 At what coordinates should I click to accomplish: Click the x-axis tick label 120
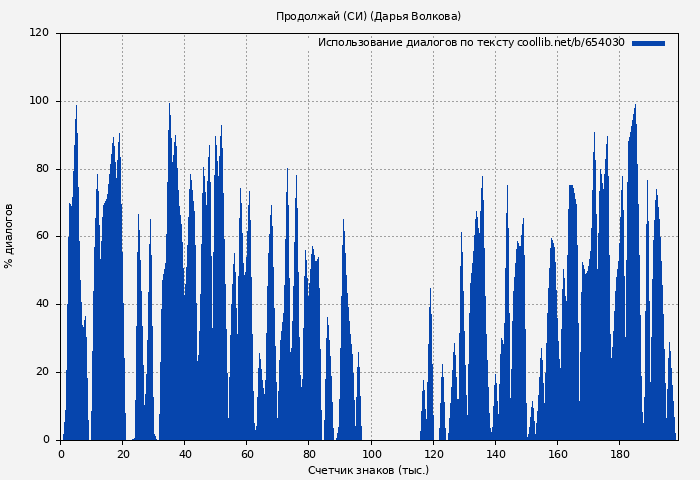(x=433, y=454)
